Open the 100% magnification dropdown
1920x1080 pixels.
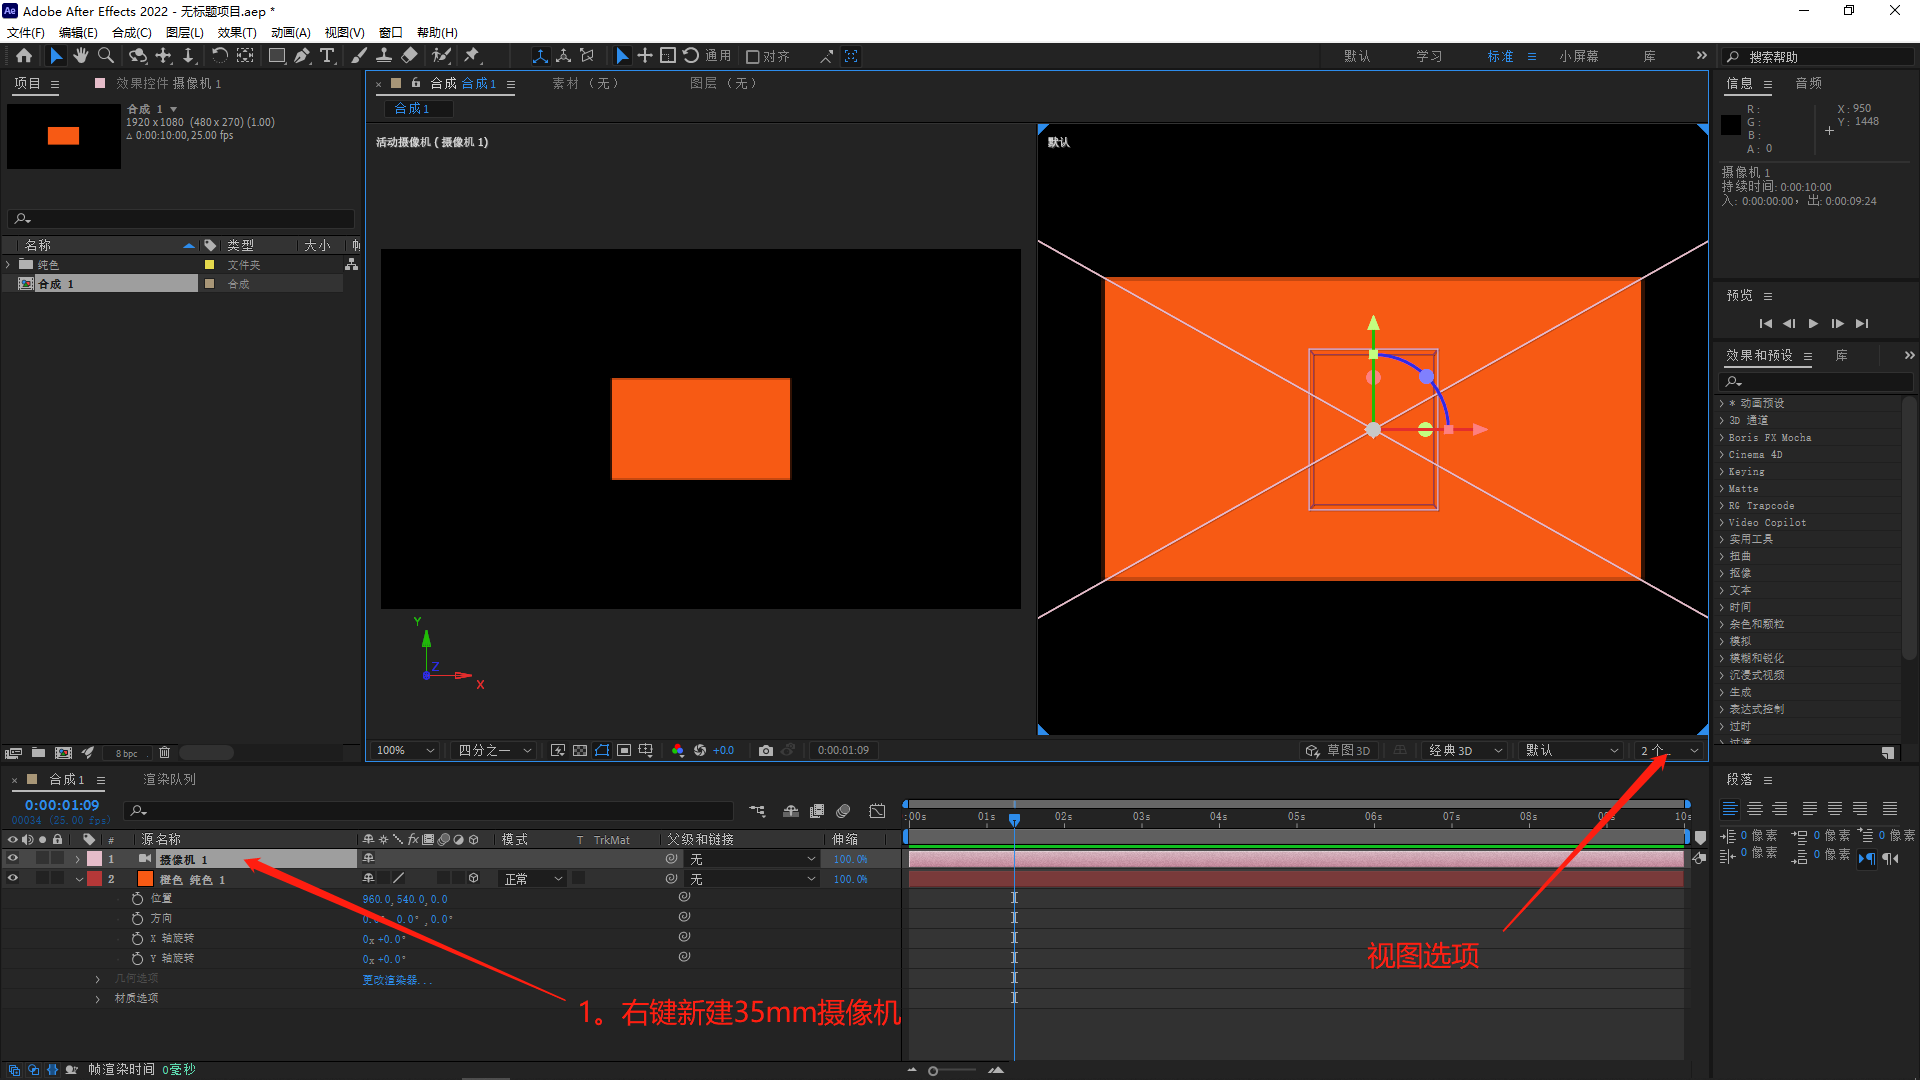[404, 750]
